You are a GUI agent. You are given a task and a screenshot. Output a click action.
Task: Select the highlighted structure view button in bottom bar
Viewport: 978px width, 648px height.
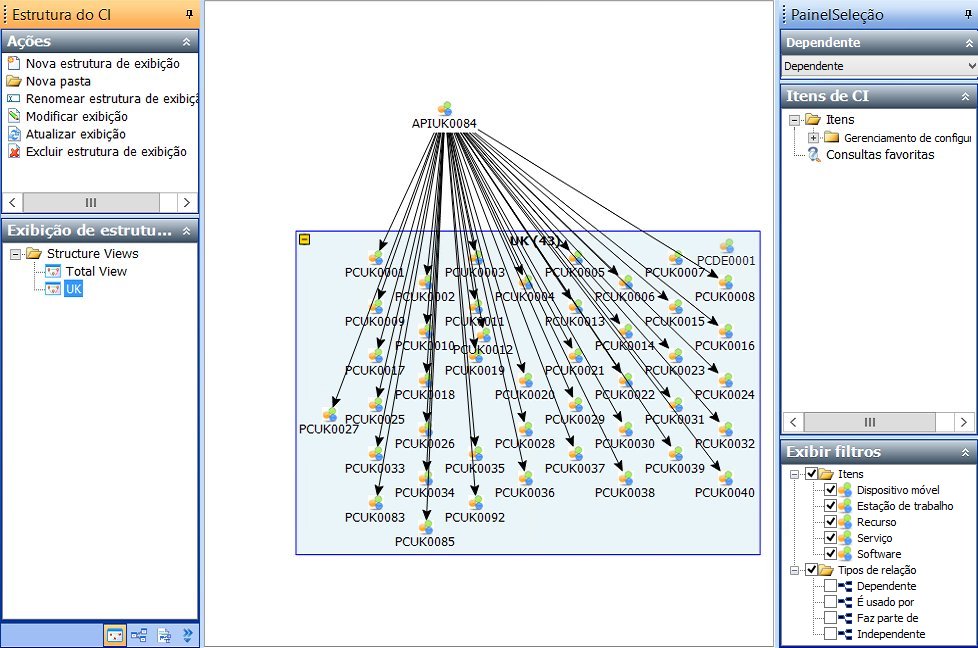coord(115,636)
